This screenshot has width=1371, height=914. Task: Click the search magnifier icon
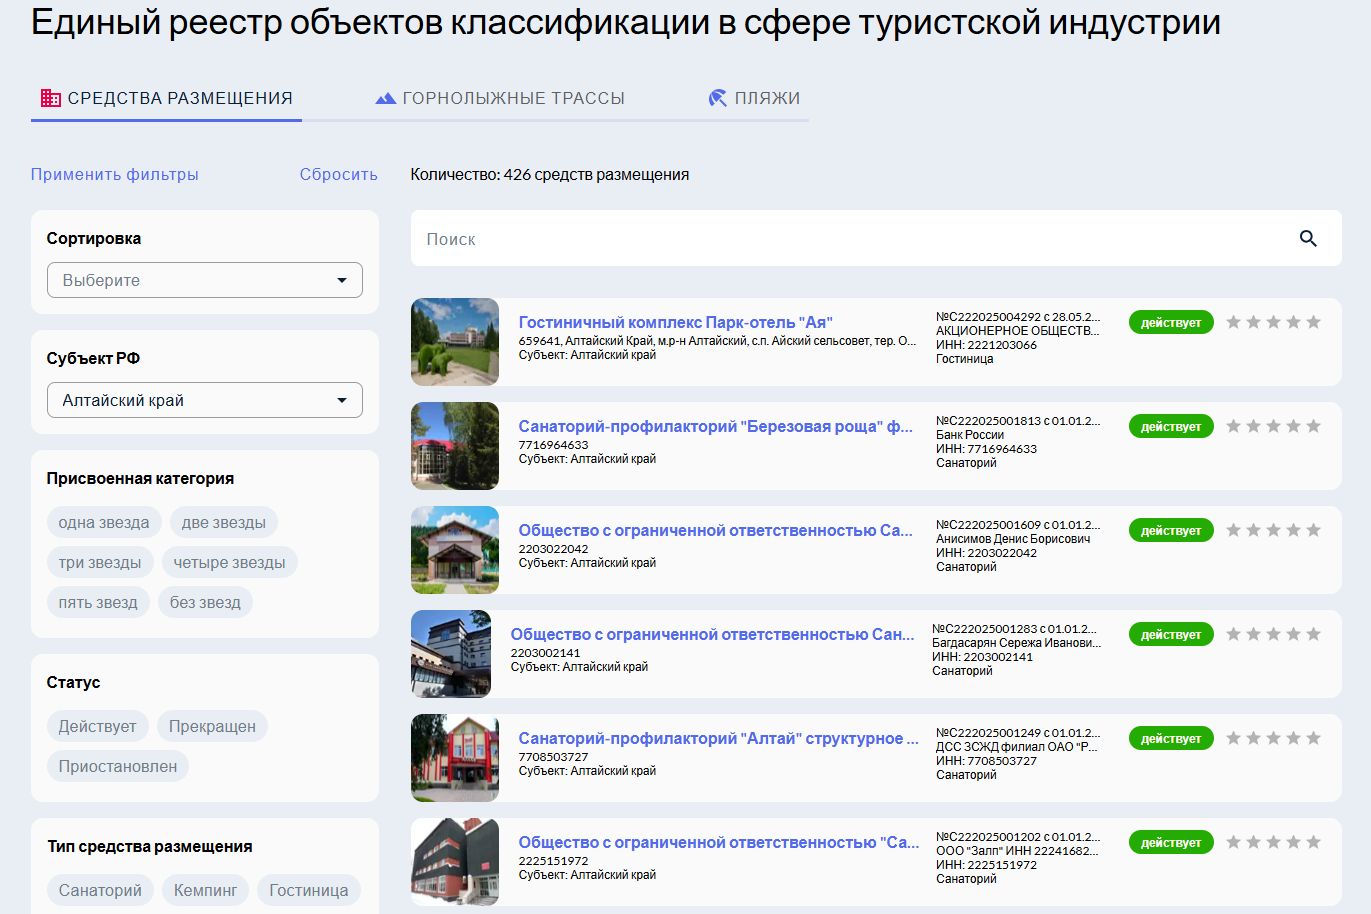pyautogui.click(x=1308, y=238)
